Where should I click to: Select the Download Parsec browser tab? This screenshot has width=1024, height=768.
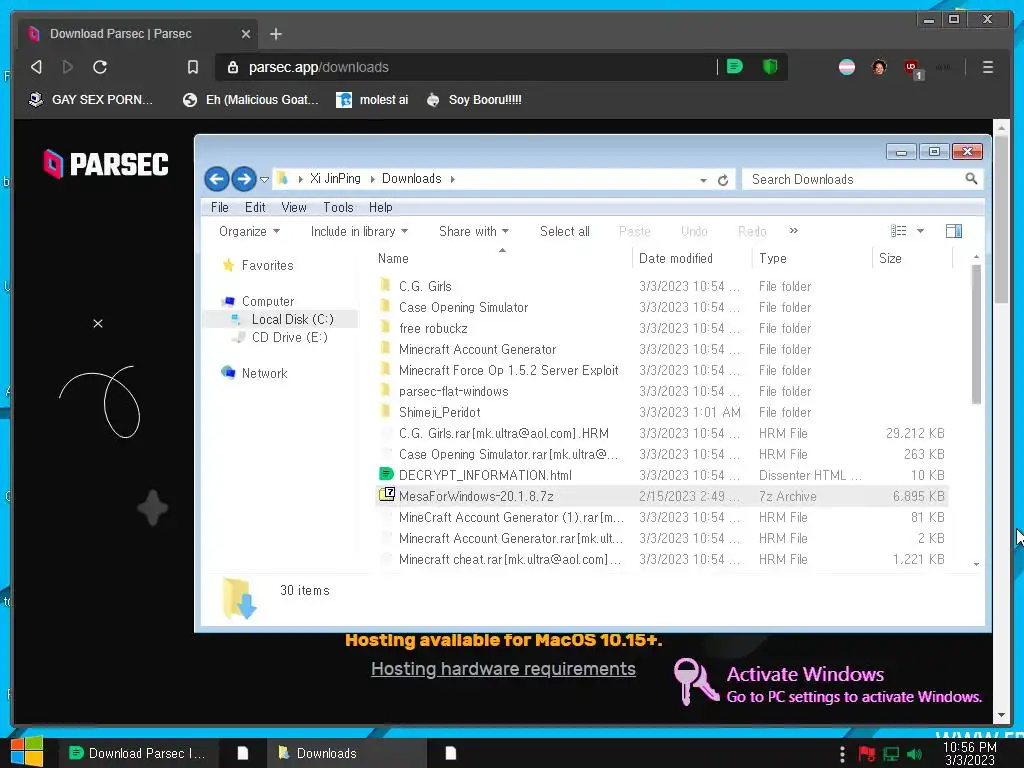coord(137,34)
